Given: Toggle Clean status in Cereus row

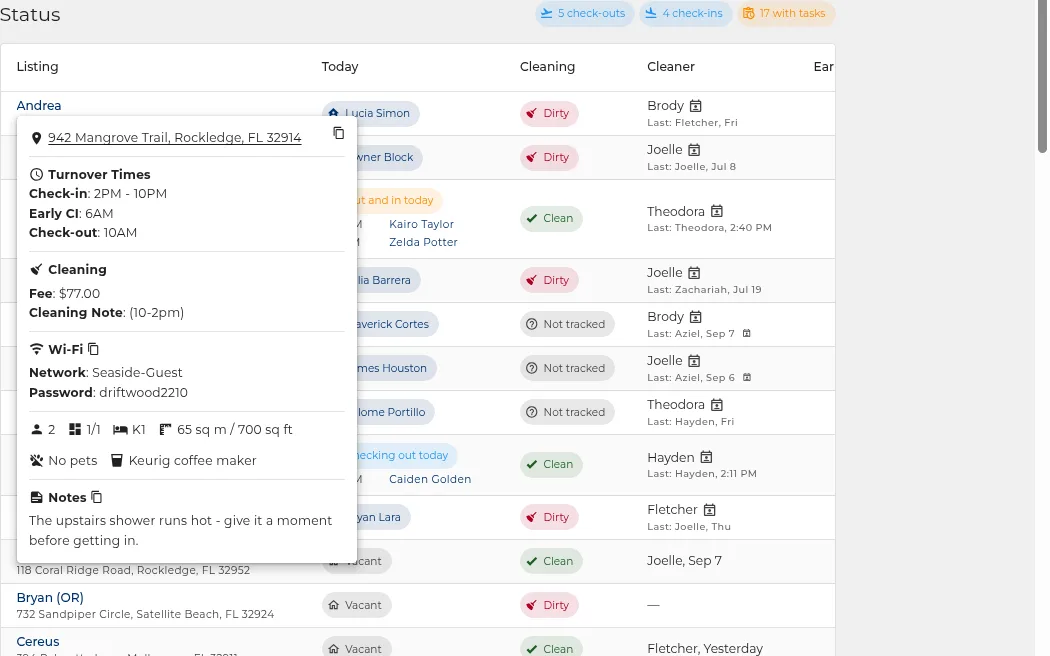Looking at the screenshot, I should click(551, 648).
